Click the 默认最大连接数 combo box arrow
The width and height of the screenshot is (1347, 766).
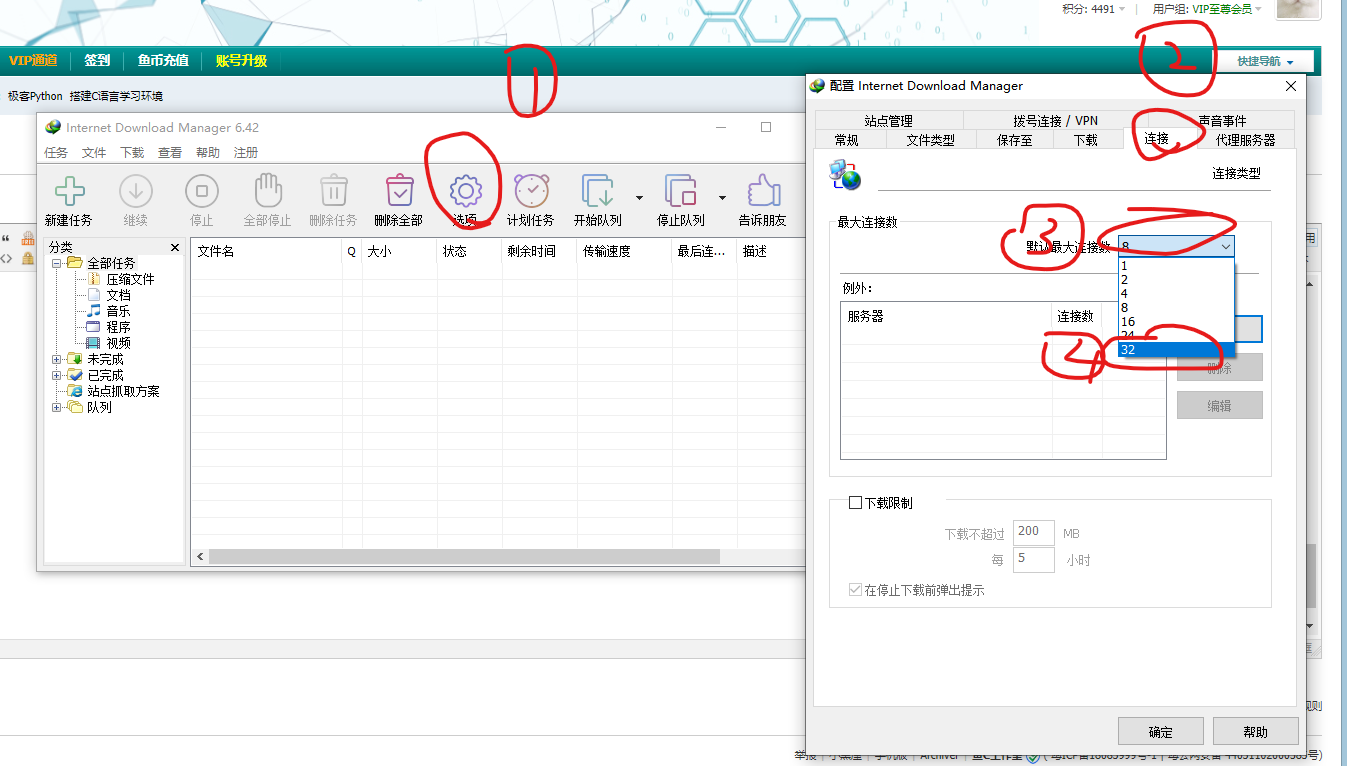tap(1225, 246)
